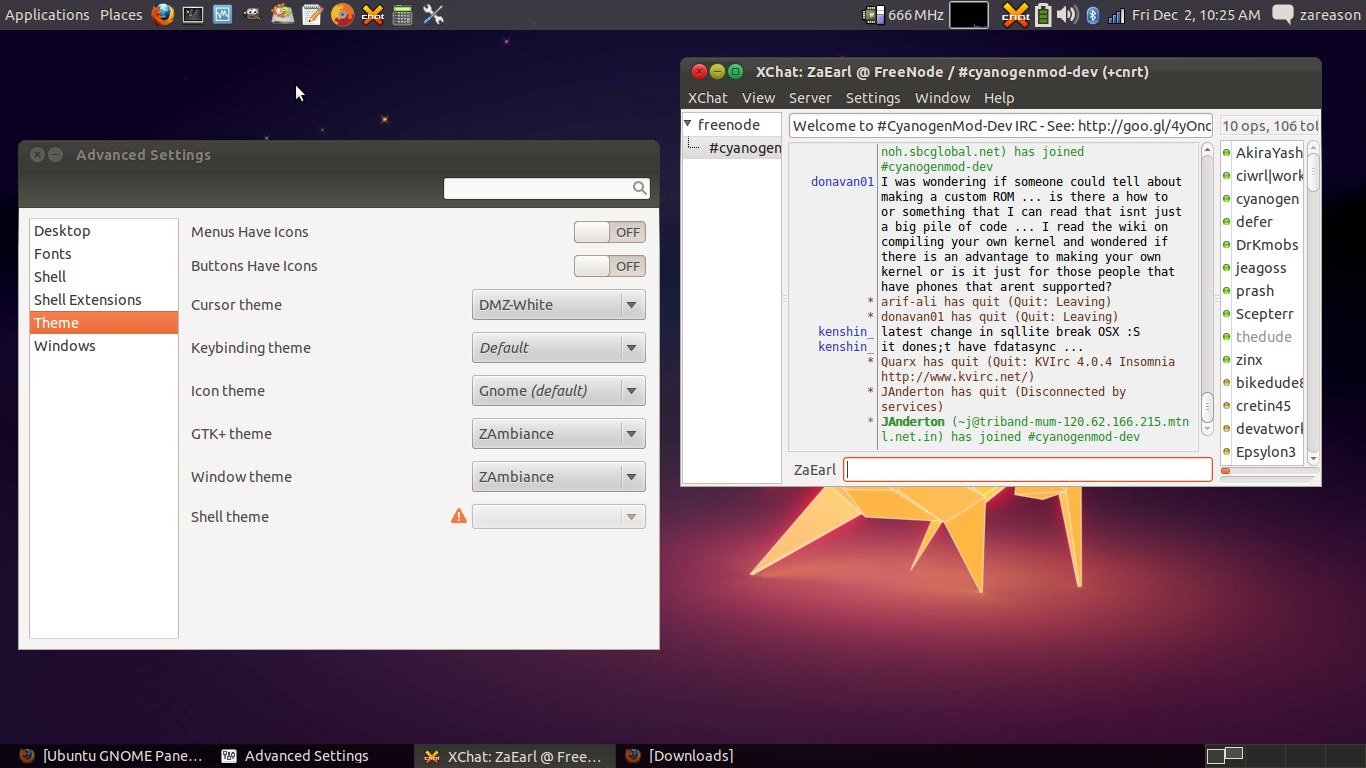Viewport: 1366px width, 768px height.
Task: Click the CPU frequency 666 MHz applet
Action: click(903, 15)
